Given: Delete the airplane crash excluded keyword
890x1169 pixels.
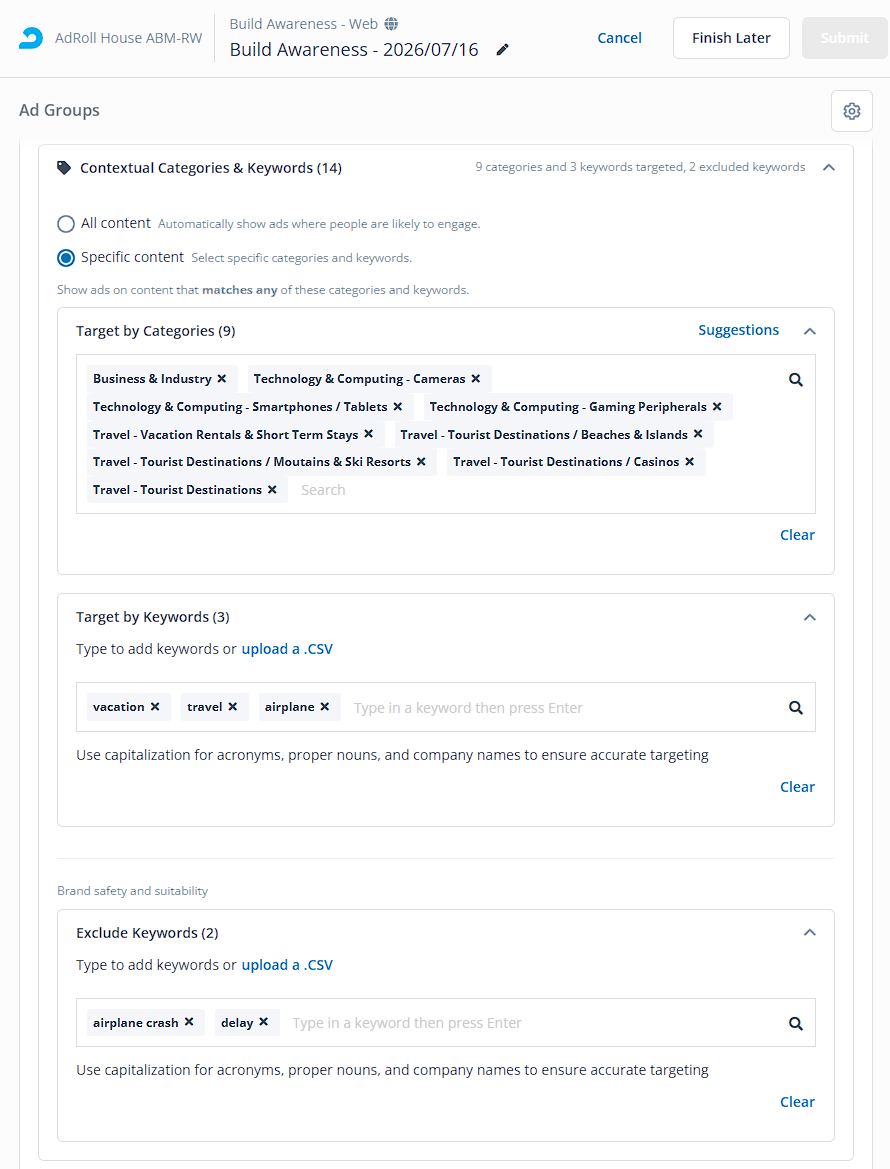Looking at the screenshot, I should click(x=189, y=1022).
